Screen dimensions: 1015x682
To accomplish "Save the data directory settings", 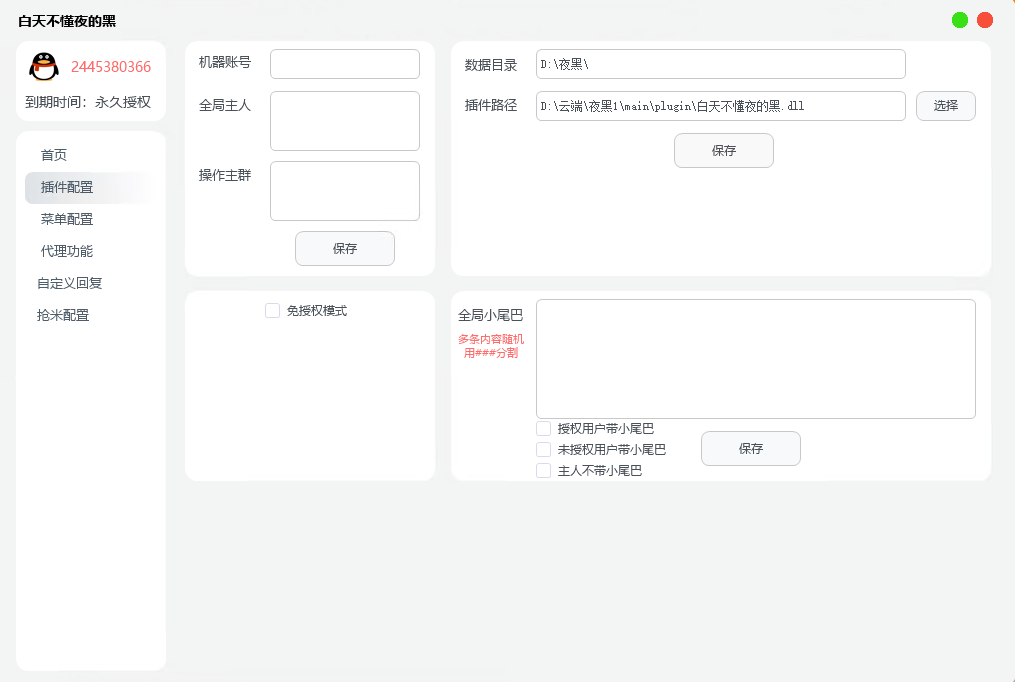I will point(723,150).
